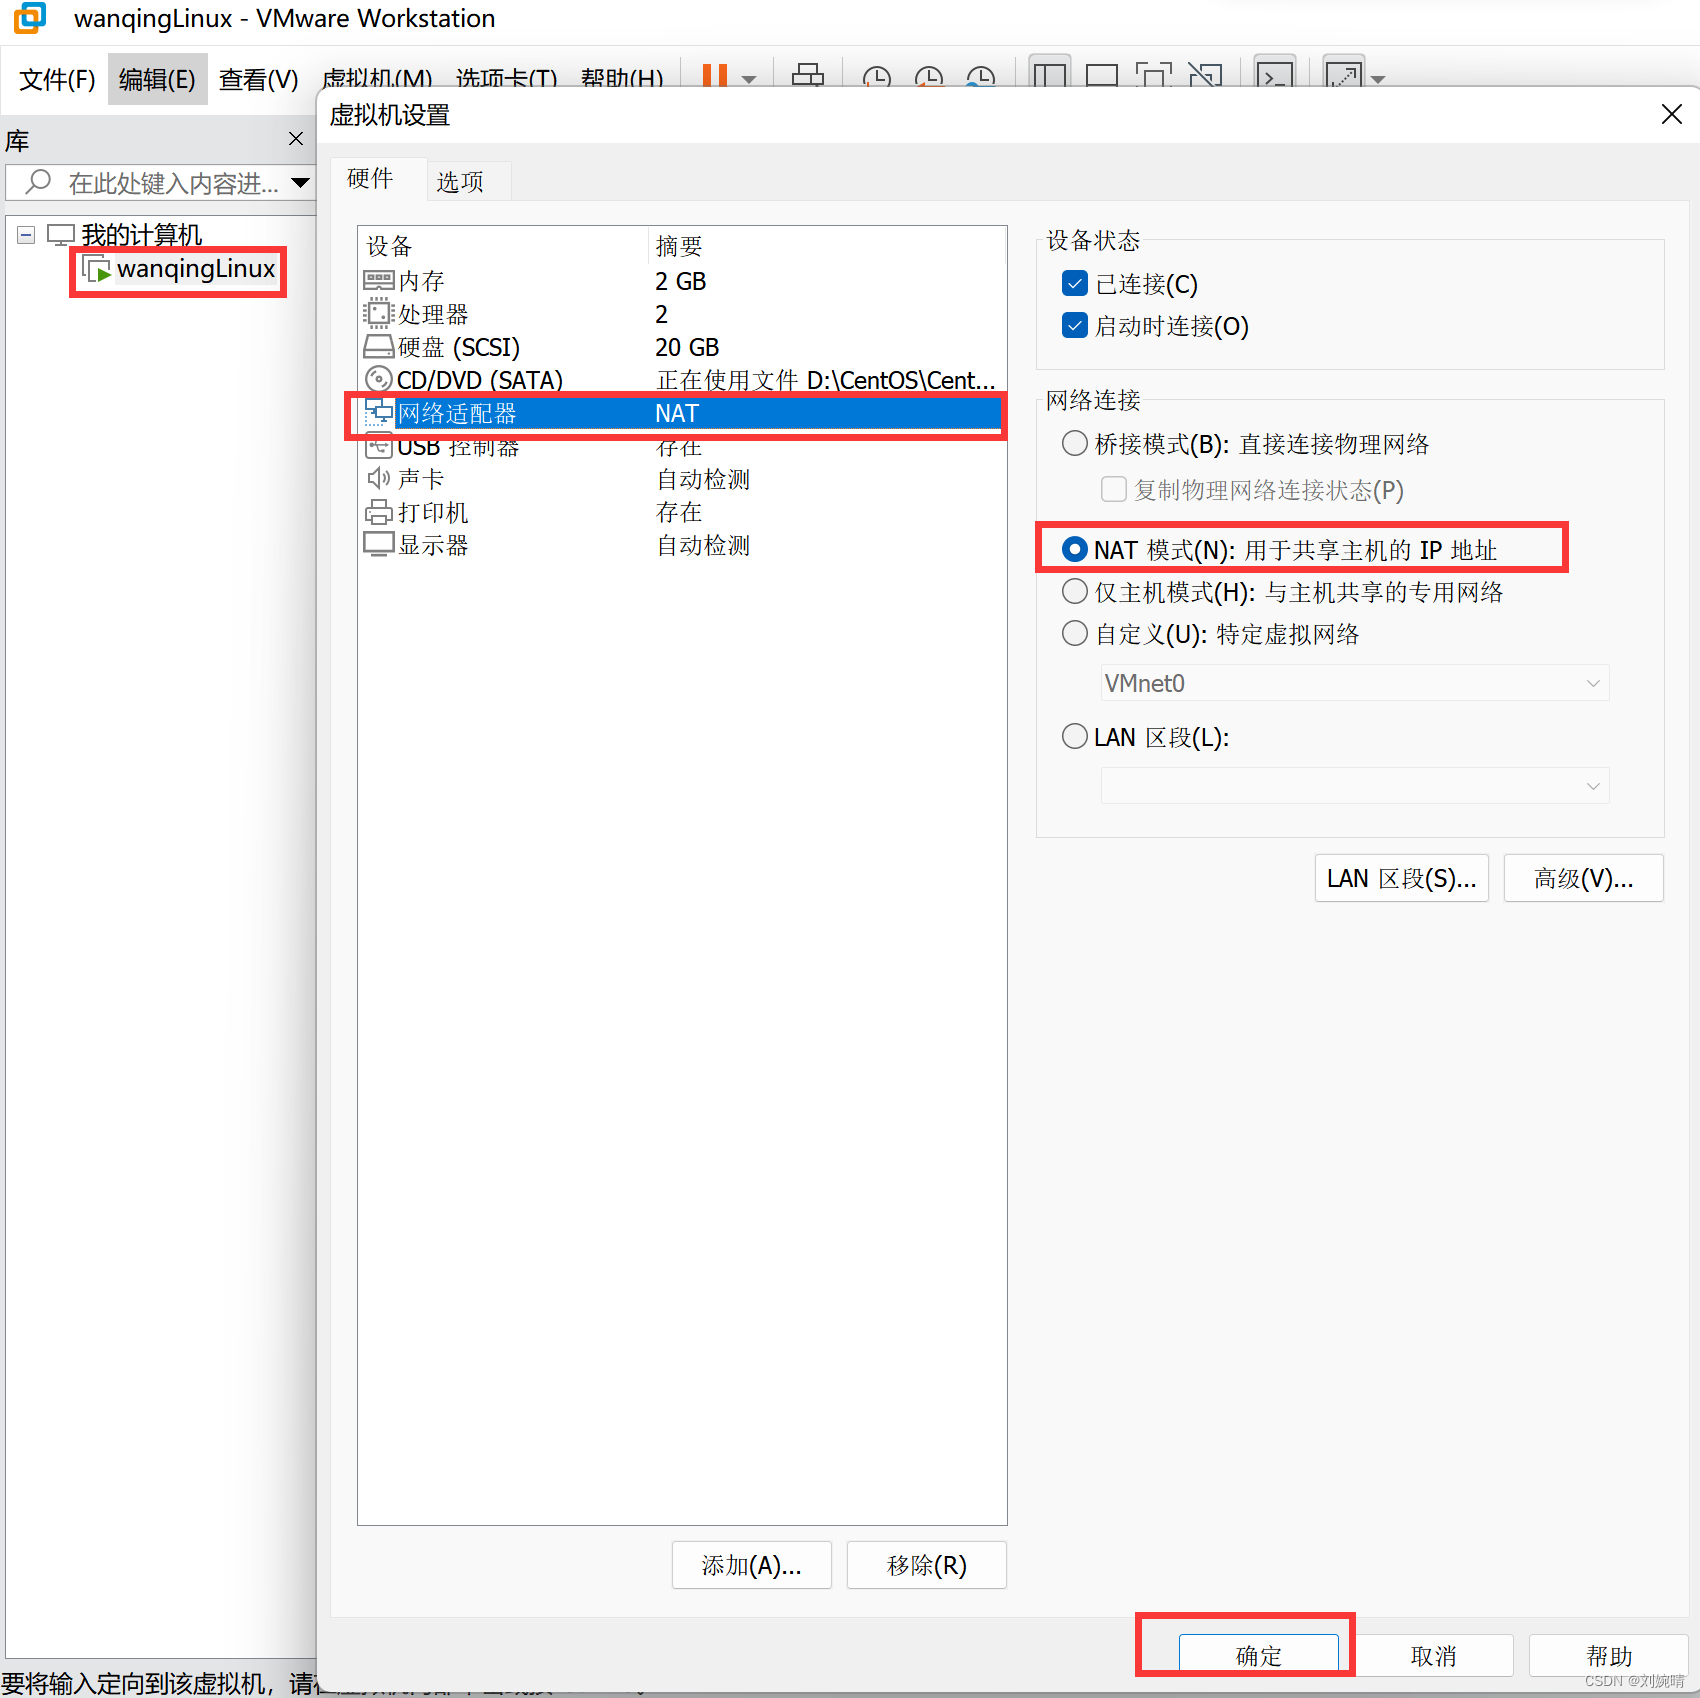The height and width of the screenshot is (1698, 1700).
Task: Click the 20 GB disk summary value
Action: (x=687, y=347)
